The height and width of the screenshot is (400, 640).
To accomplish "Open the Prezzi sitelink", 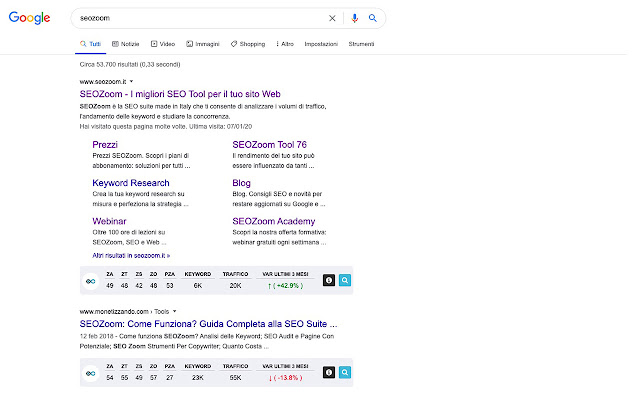I will pos(105,145).
